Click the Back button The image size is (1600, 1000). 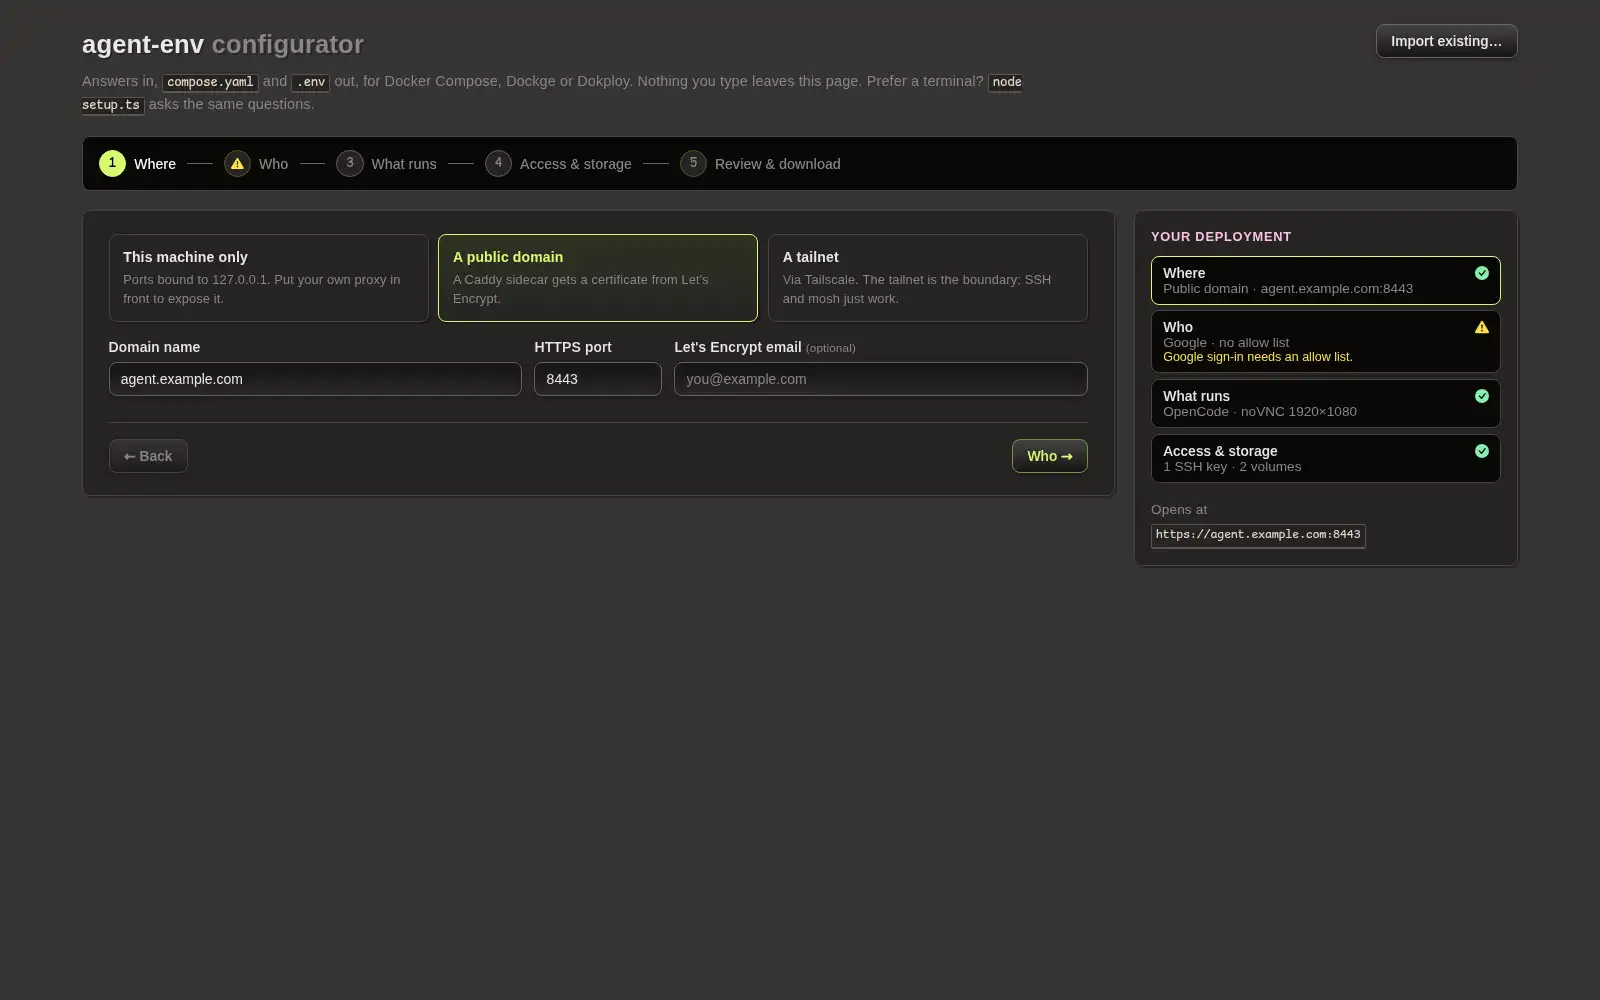[148, 456]
